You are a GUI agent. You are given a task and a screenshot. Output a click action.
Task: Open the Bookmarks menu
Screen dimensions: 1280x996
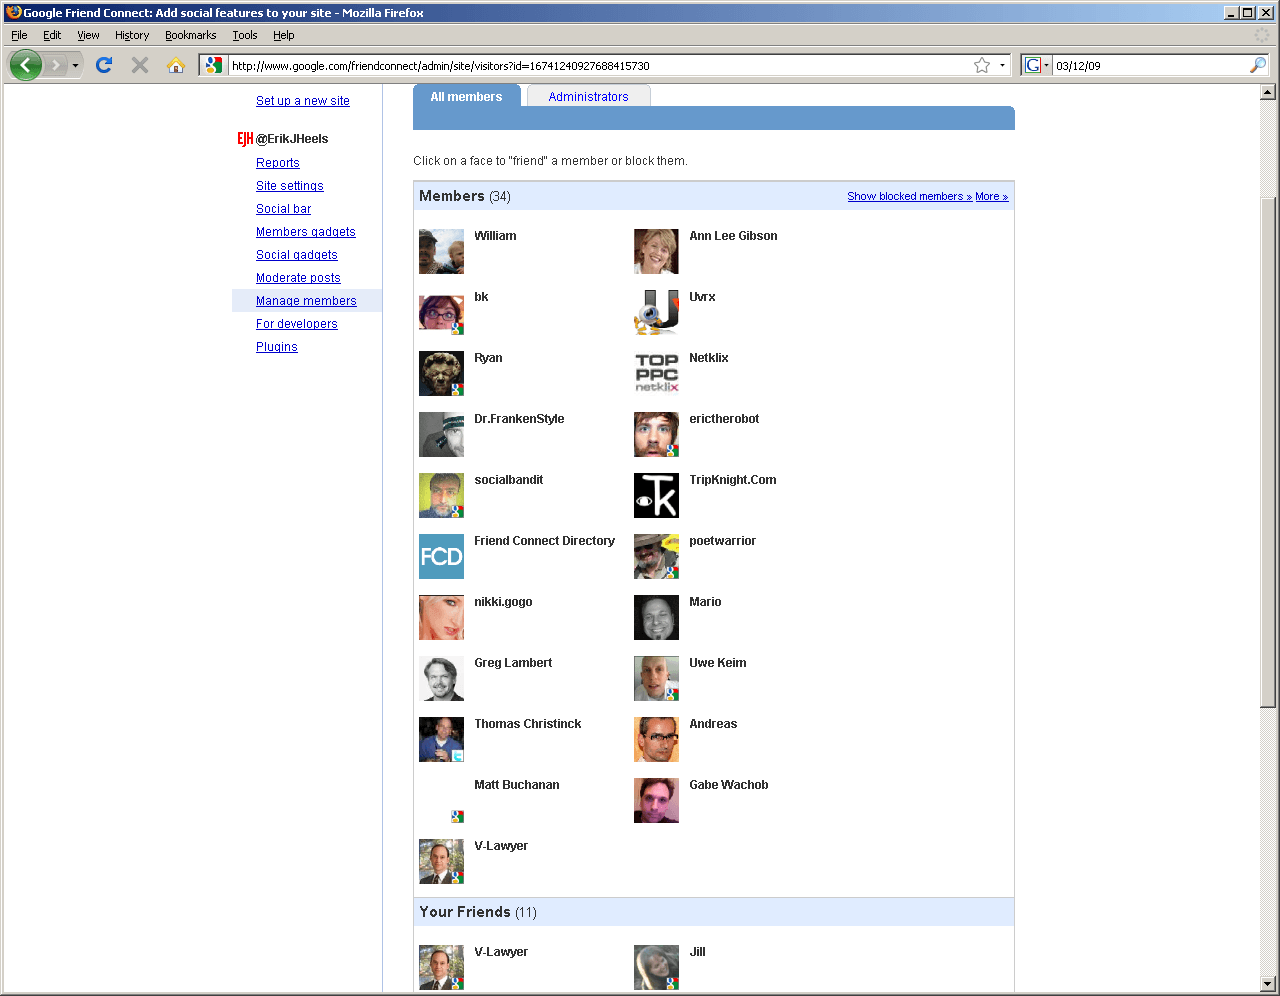[x=190, y=35]
